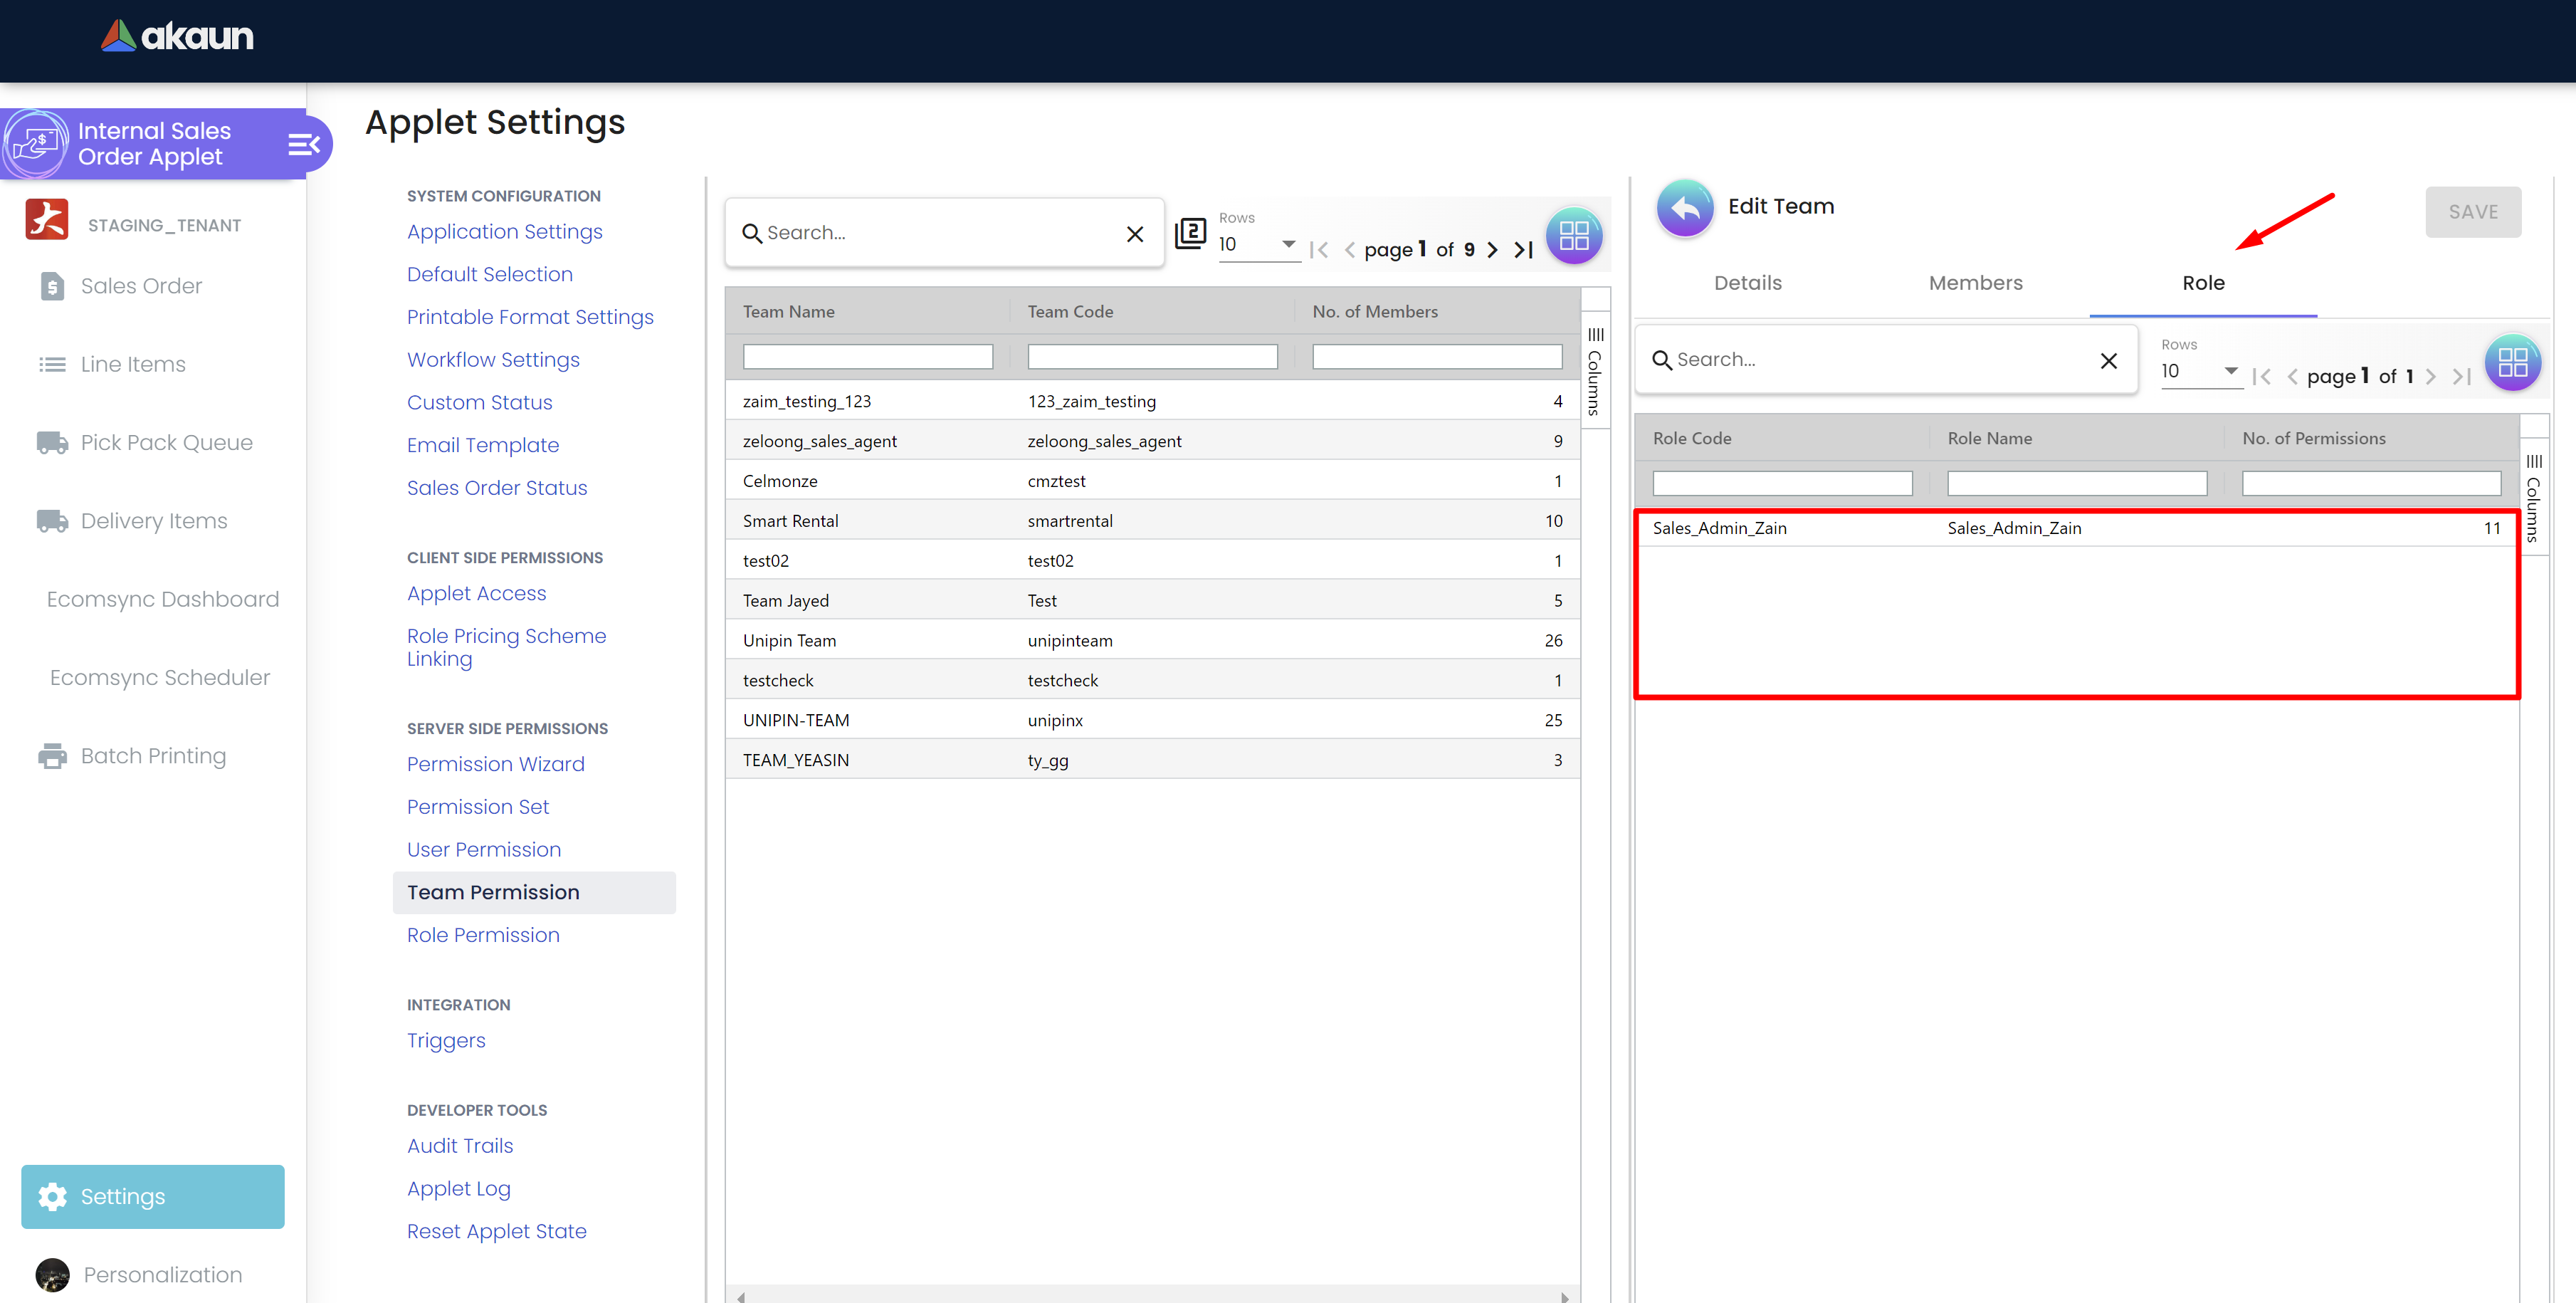The height and width of the screenshot is (1303, 2576).
Task: Open Role Permission settings link
Action: pos(483,935)
